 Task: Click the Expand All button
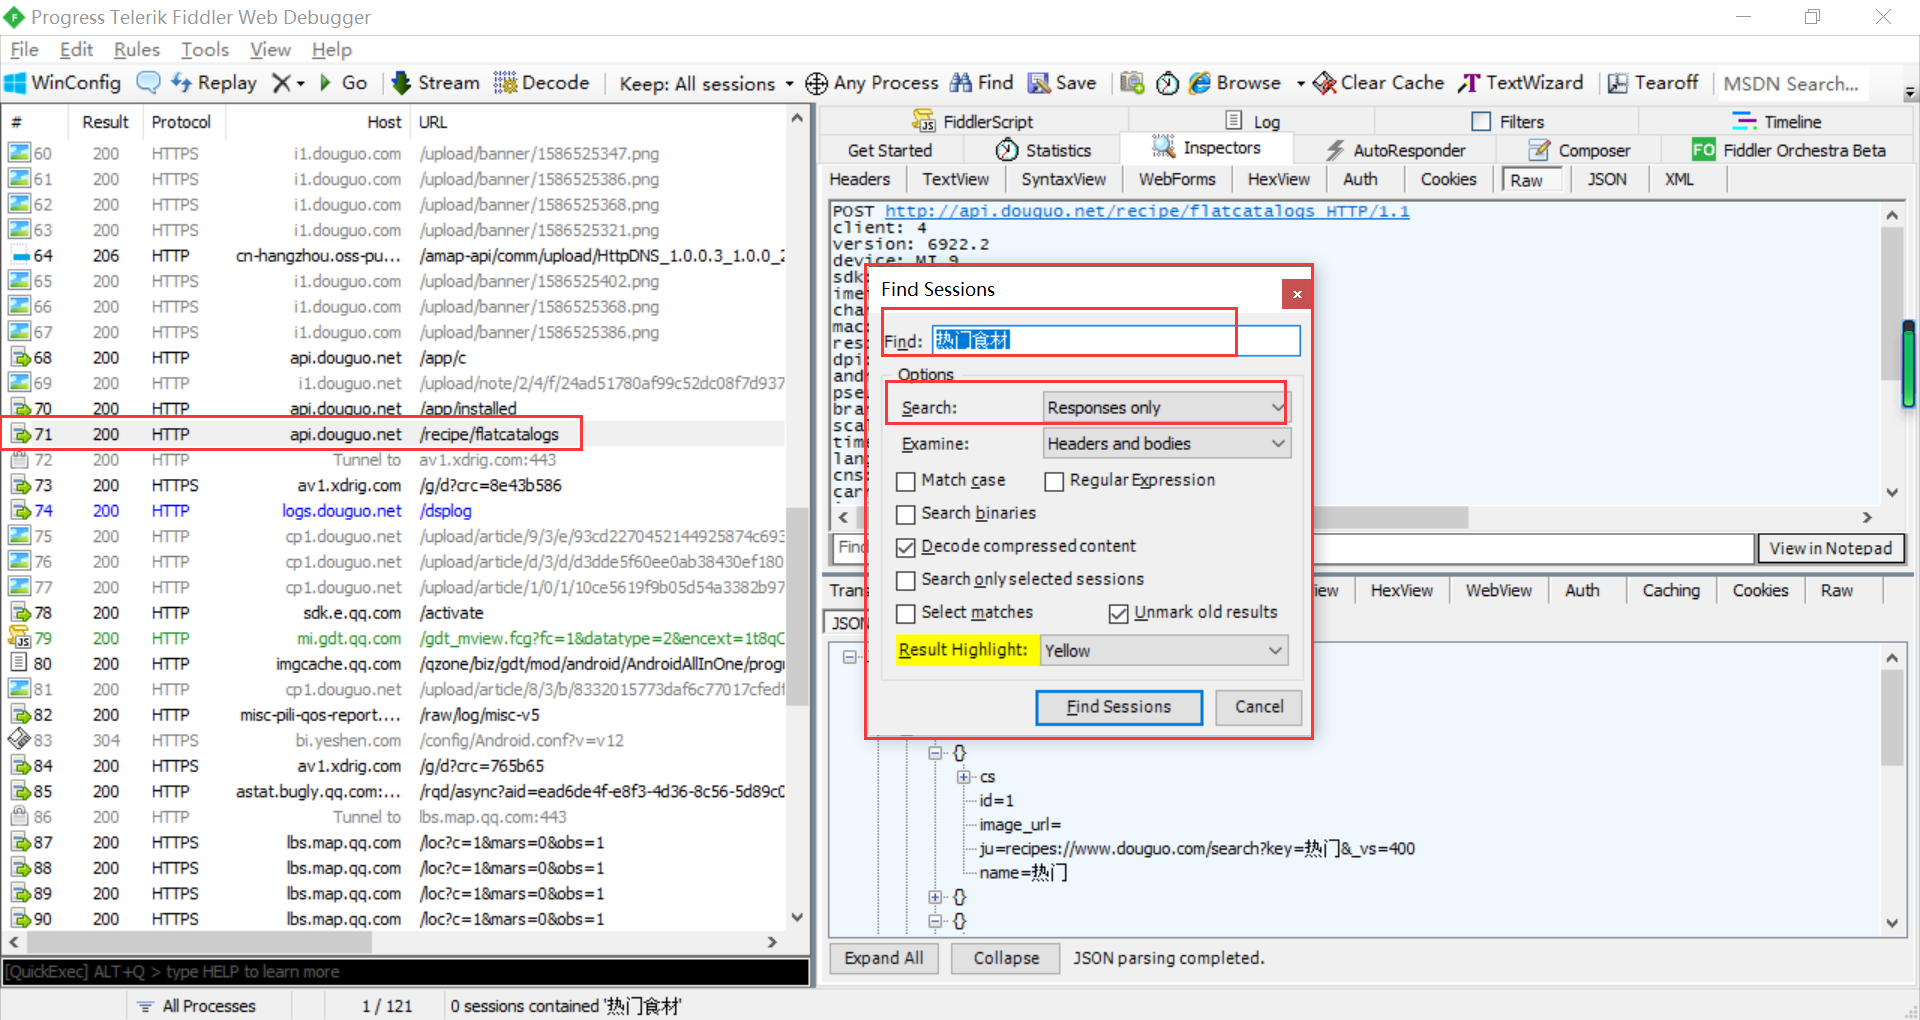(884, 958)
